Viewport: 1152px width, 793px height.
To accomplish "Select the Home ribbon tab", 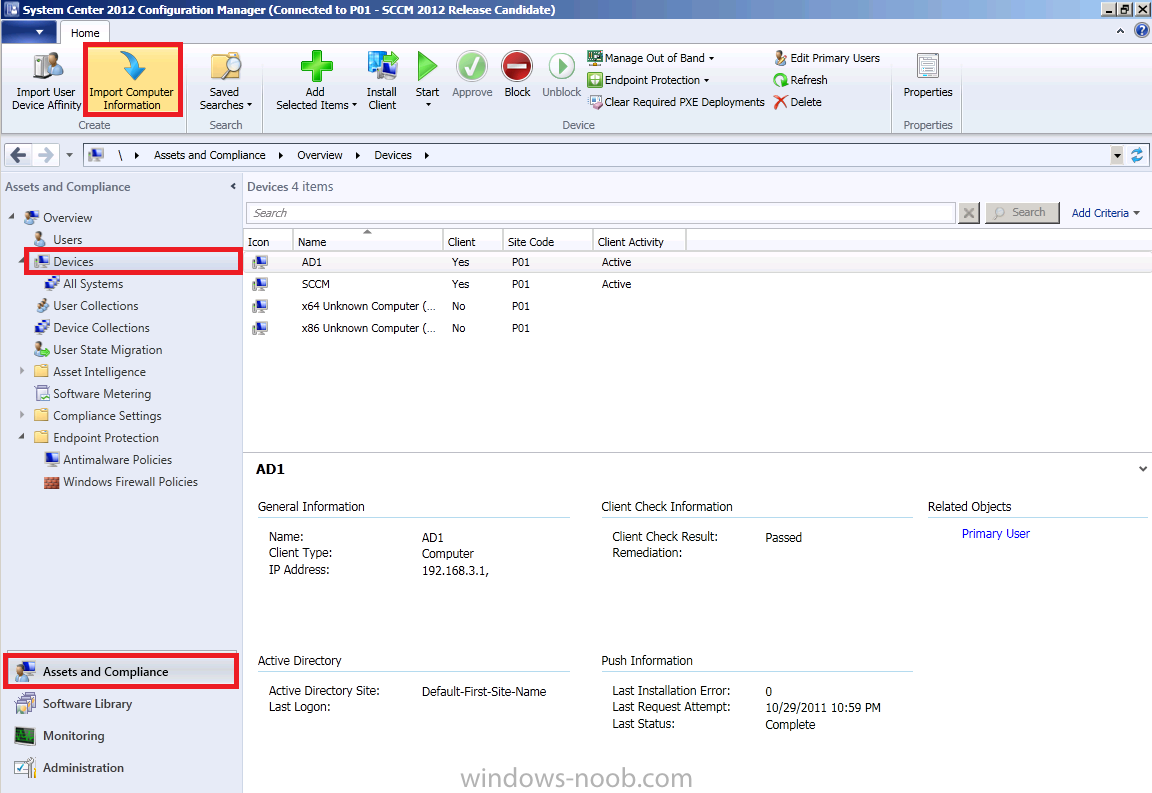I will [x=85, y=33].
